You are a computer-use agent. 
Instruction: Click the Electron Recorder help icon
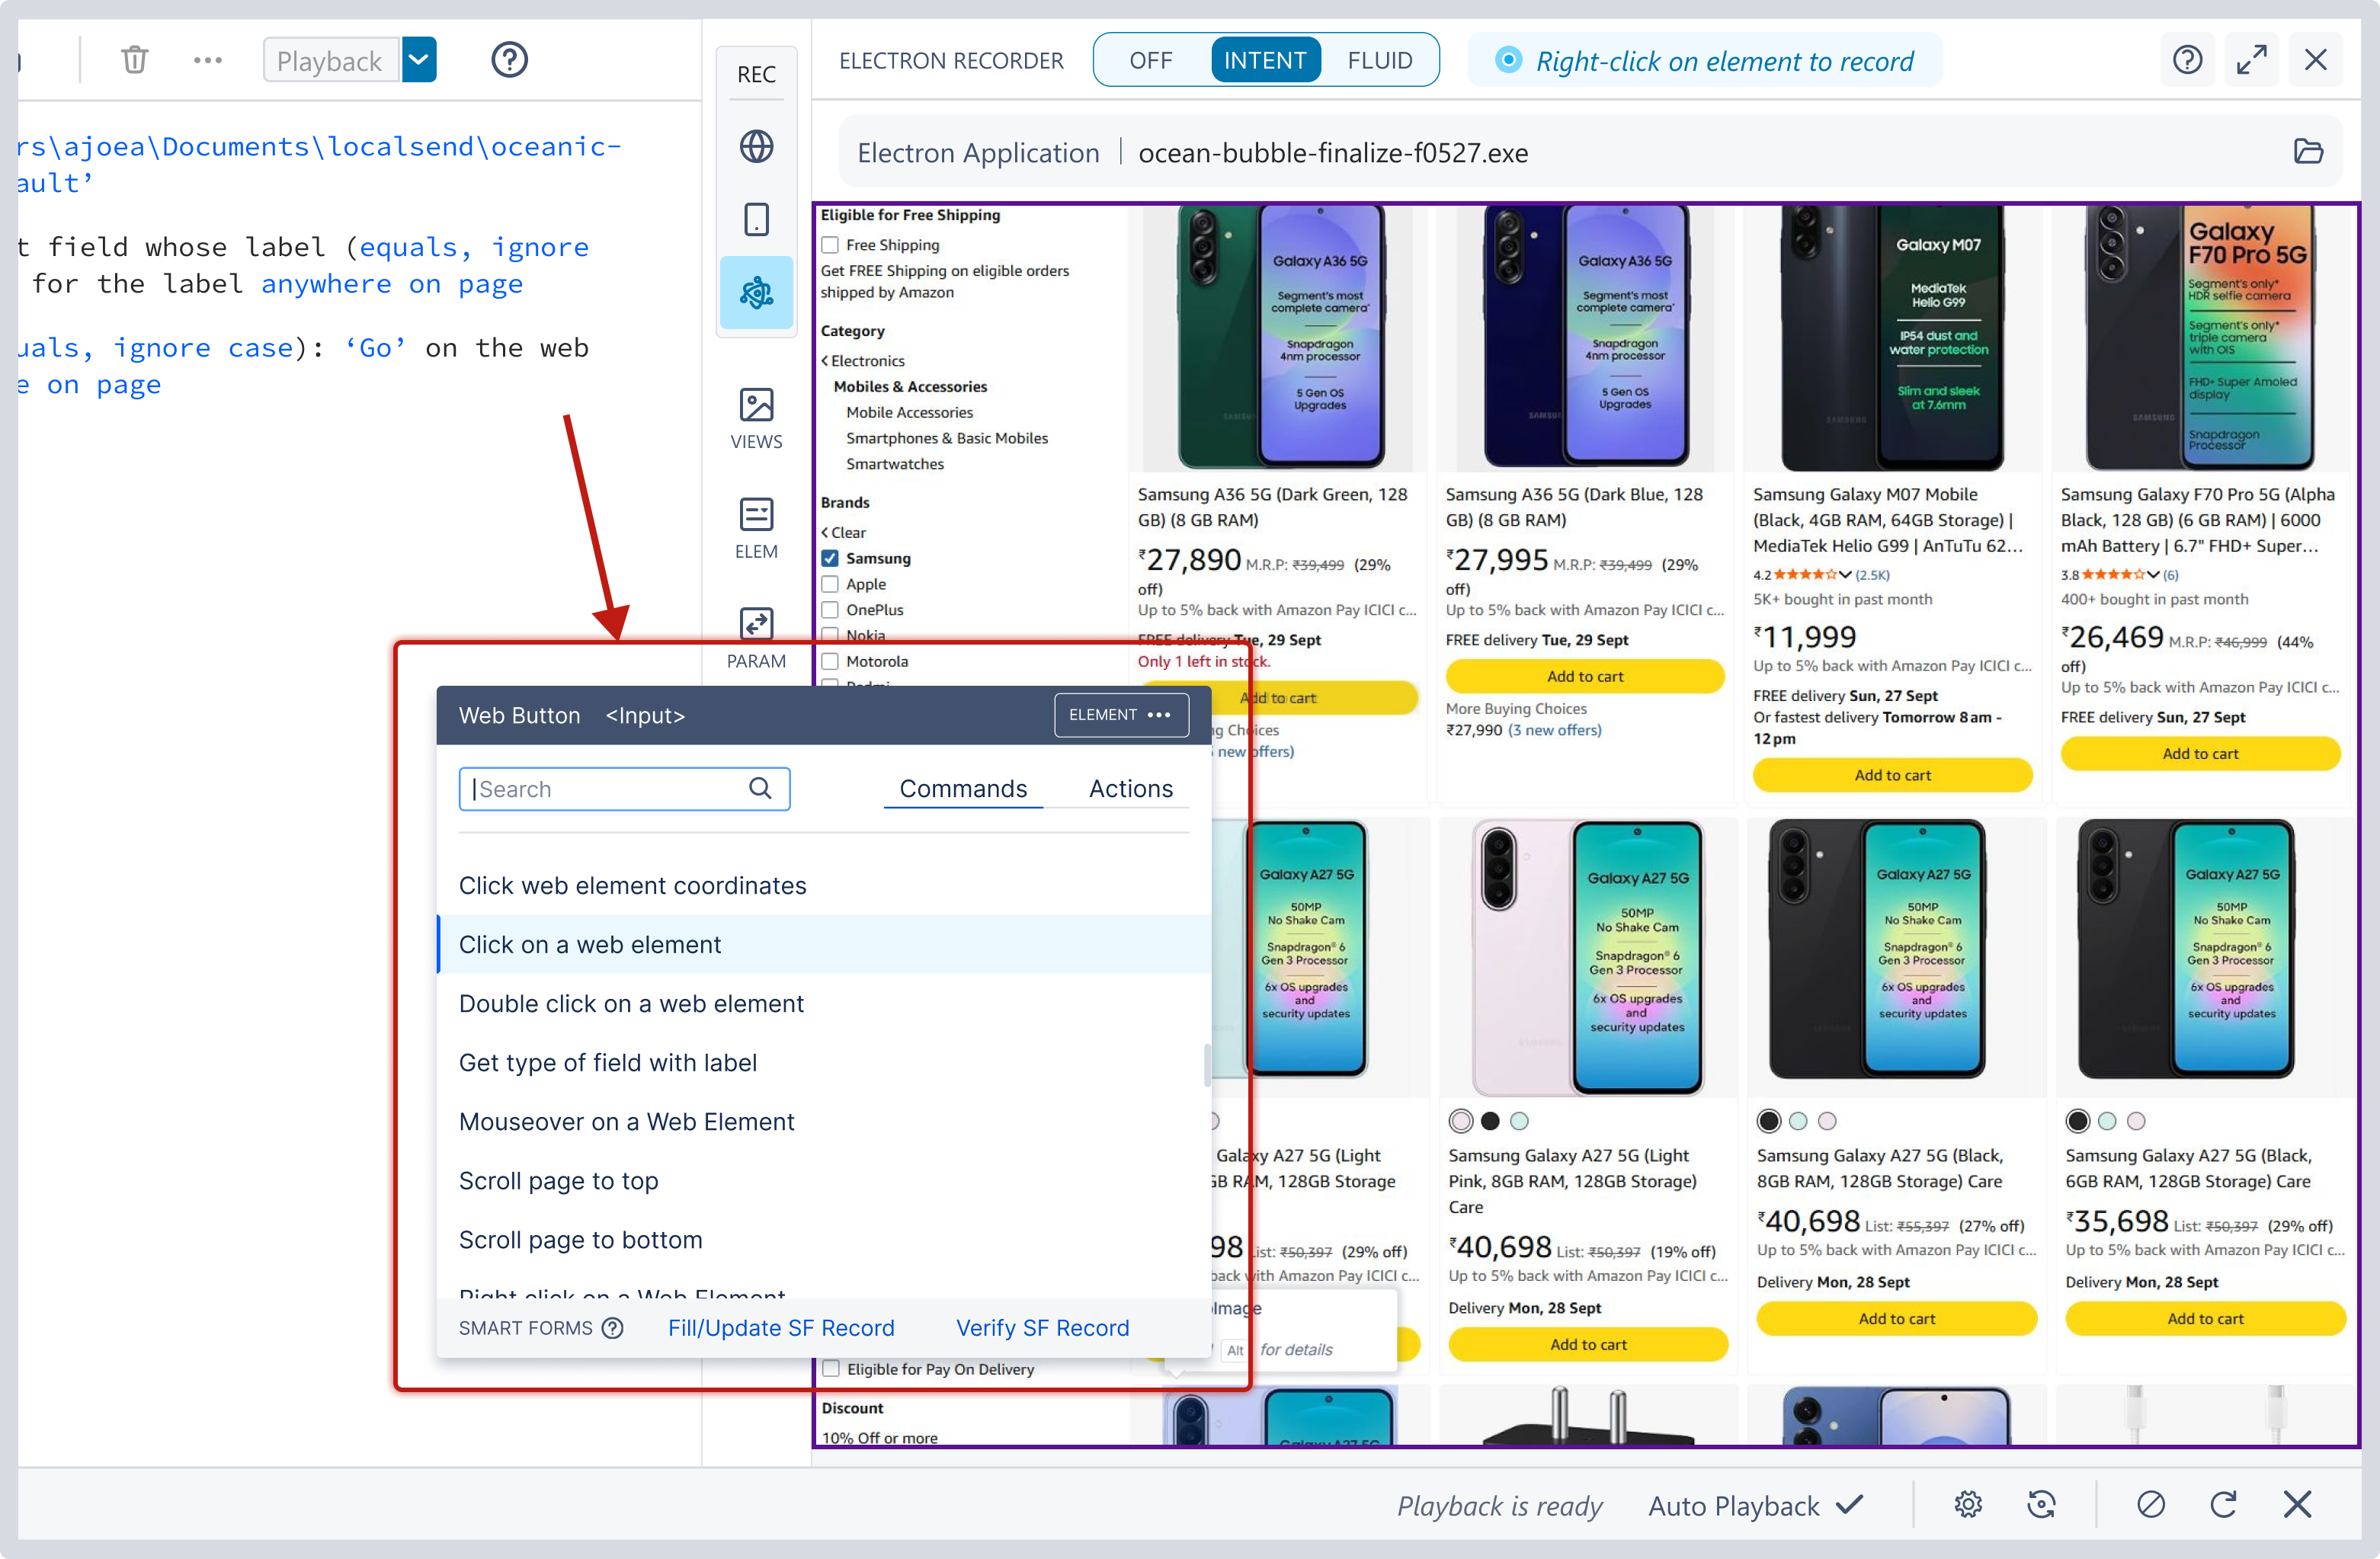pyautogui.click(x=2187, y=60)
